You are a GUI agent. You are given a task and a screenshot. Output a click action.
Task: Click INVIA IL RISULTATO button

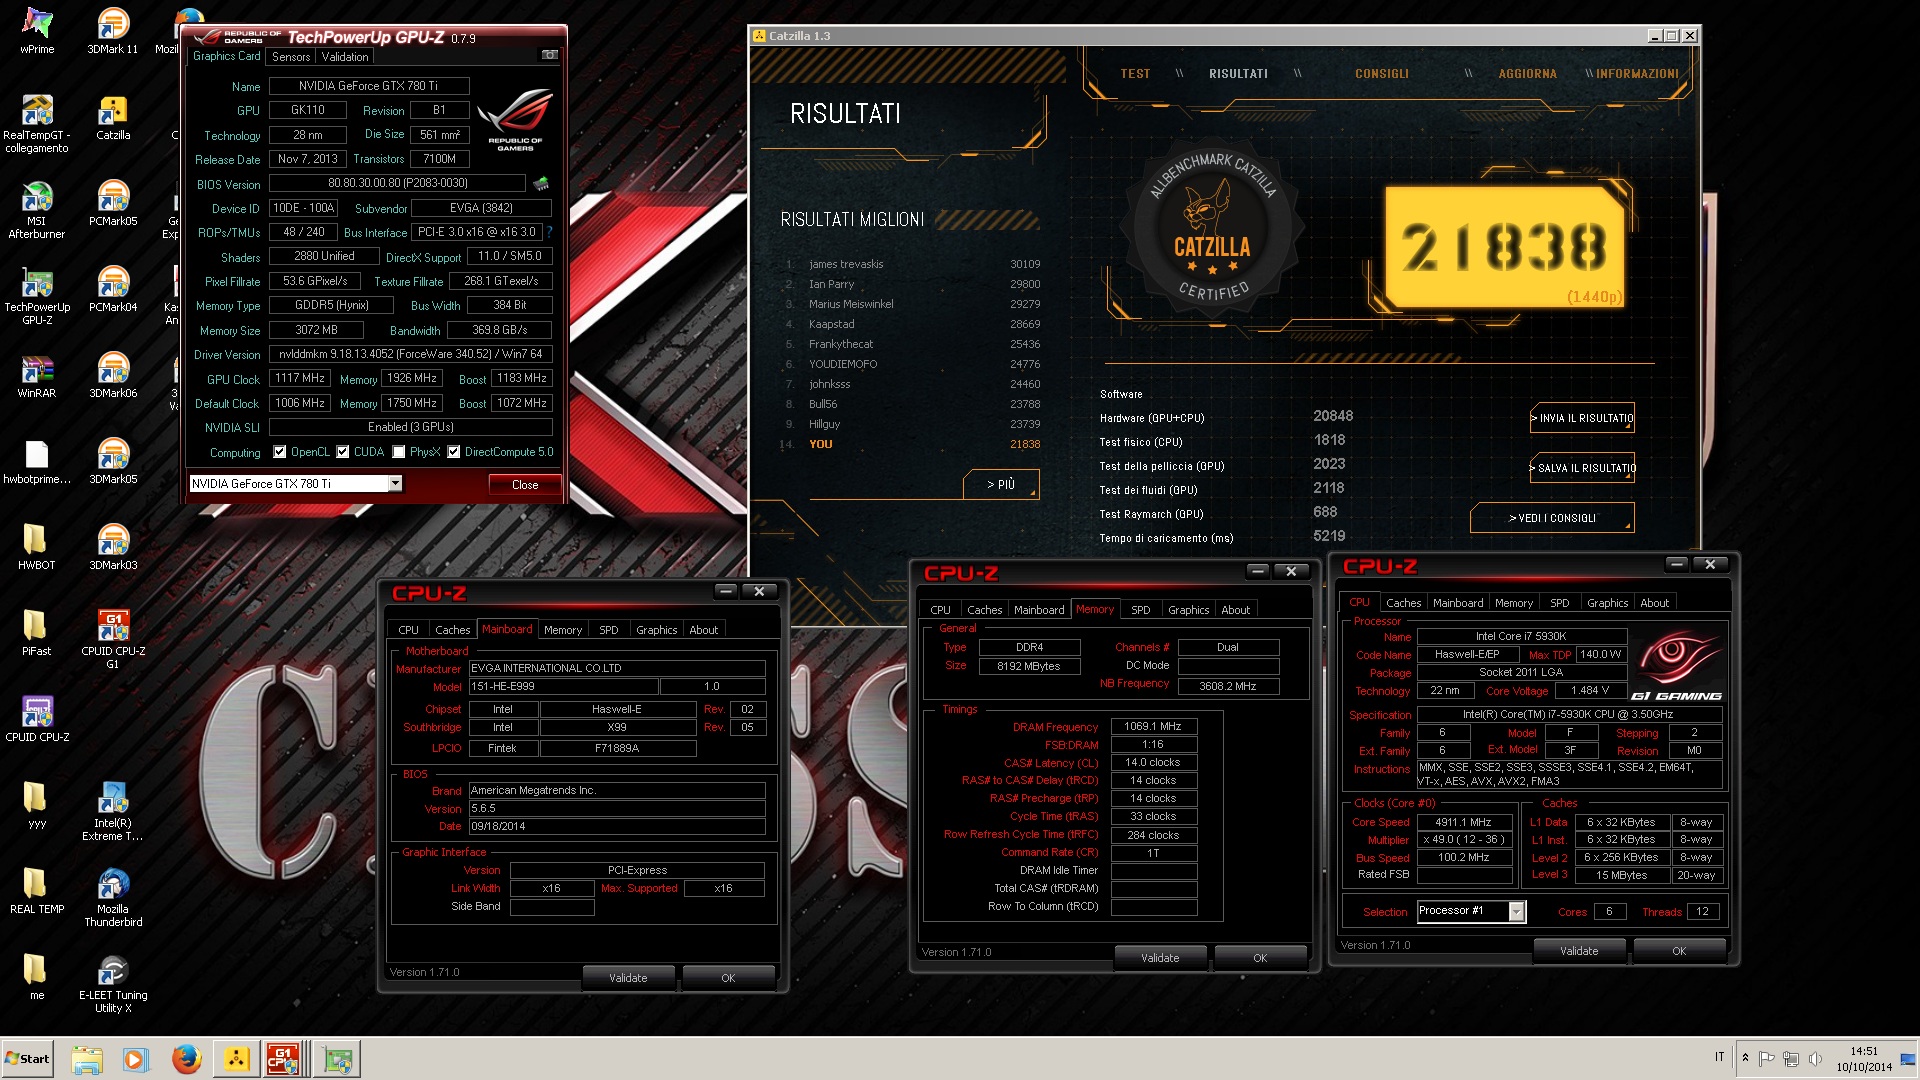tap(1582, 419)
